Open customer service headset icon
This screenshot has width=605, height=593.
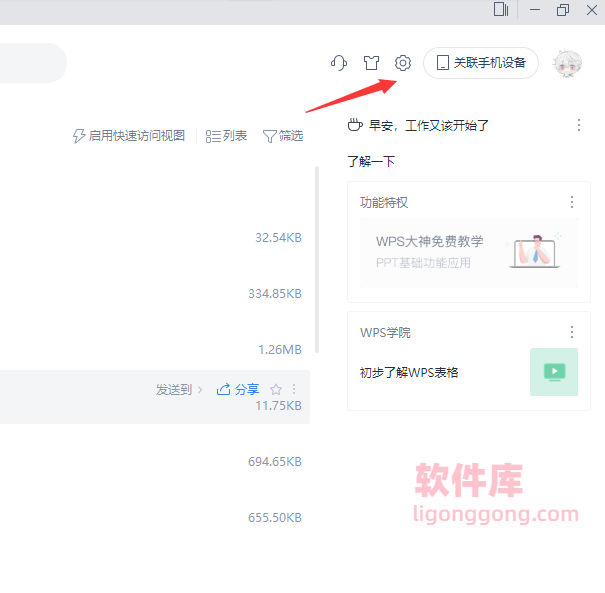coord(339,63)
